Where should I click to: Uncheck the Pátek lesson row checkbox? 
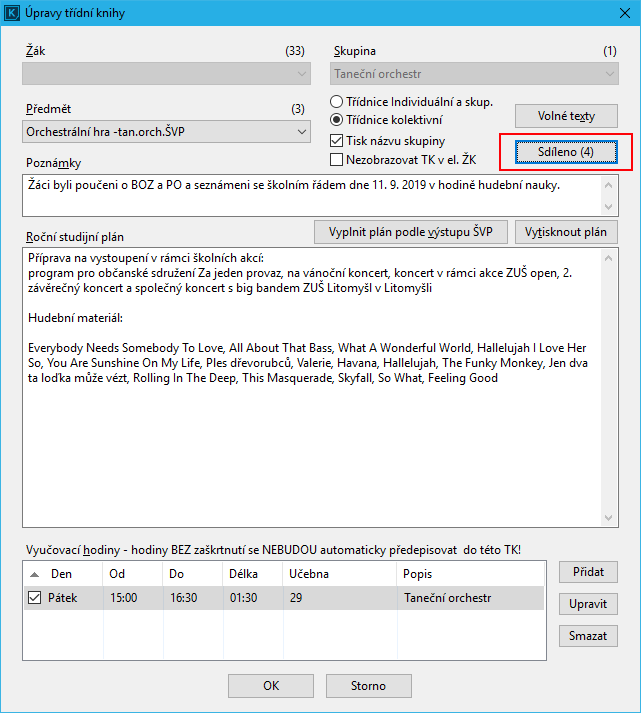coord(35,598)
